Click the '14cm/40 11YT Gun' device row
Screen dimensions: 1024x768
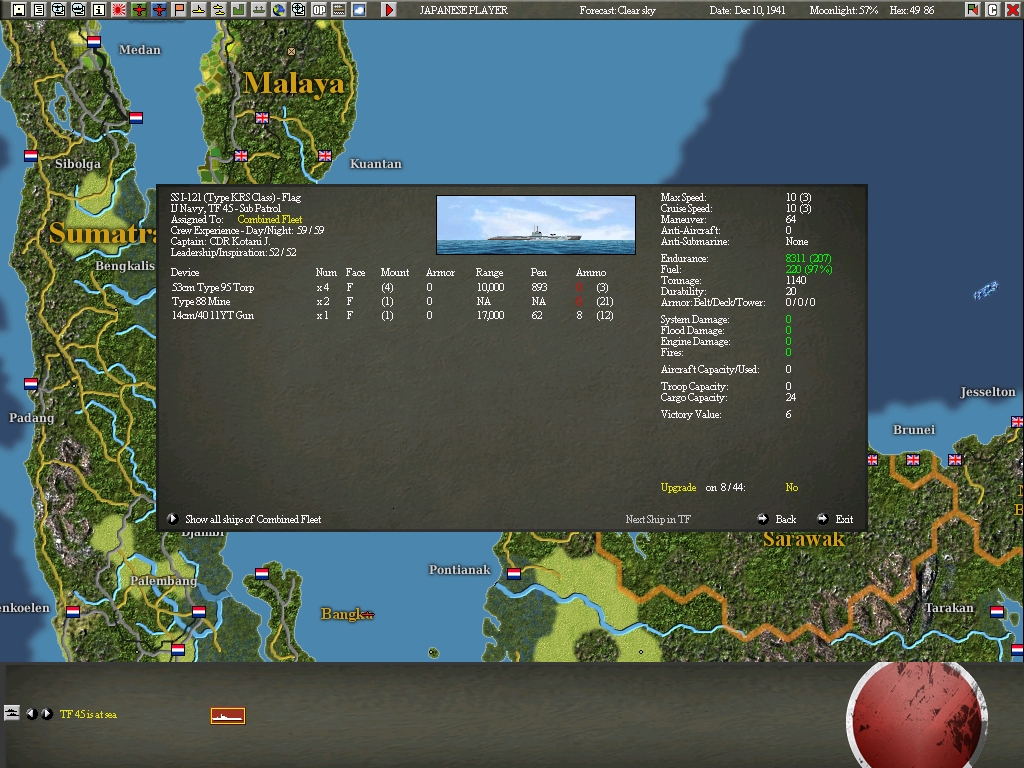392,315
